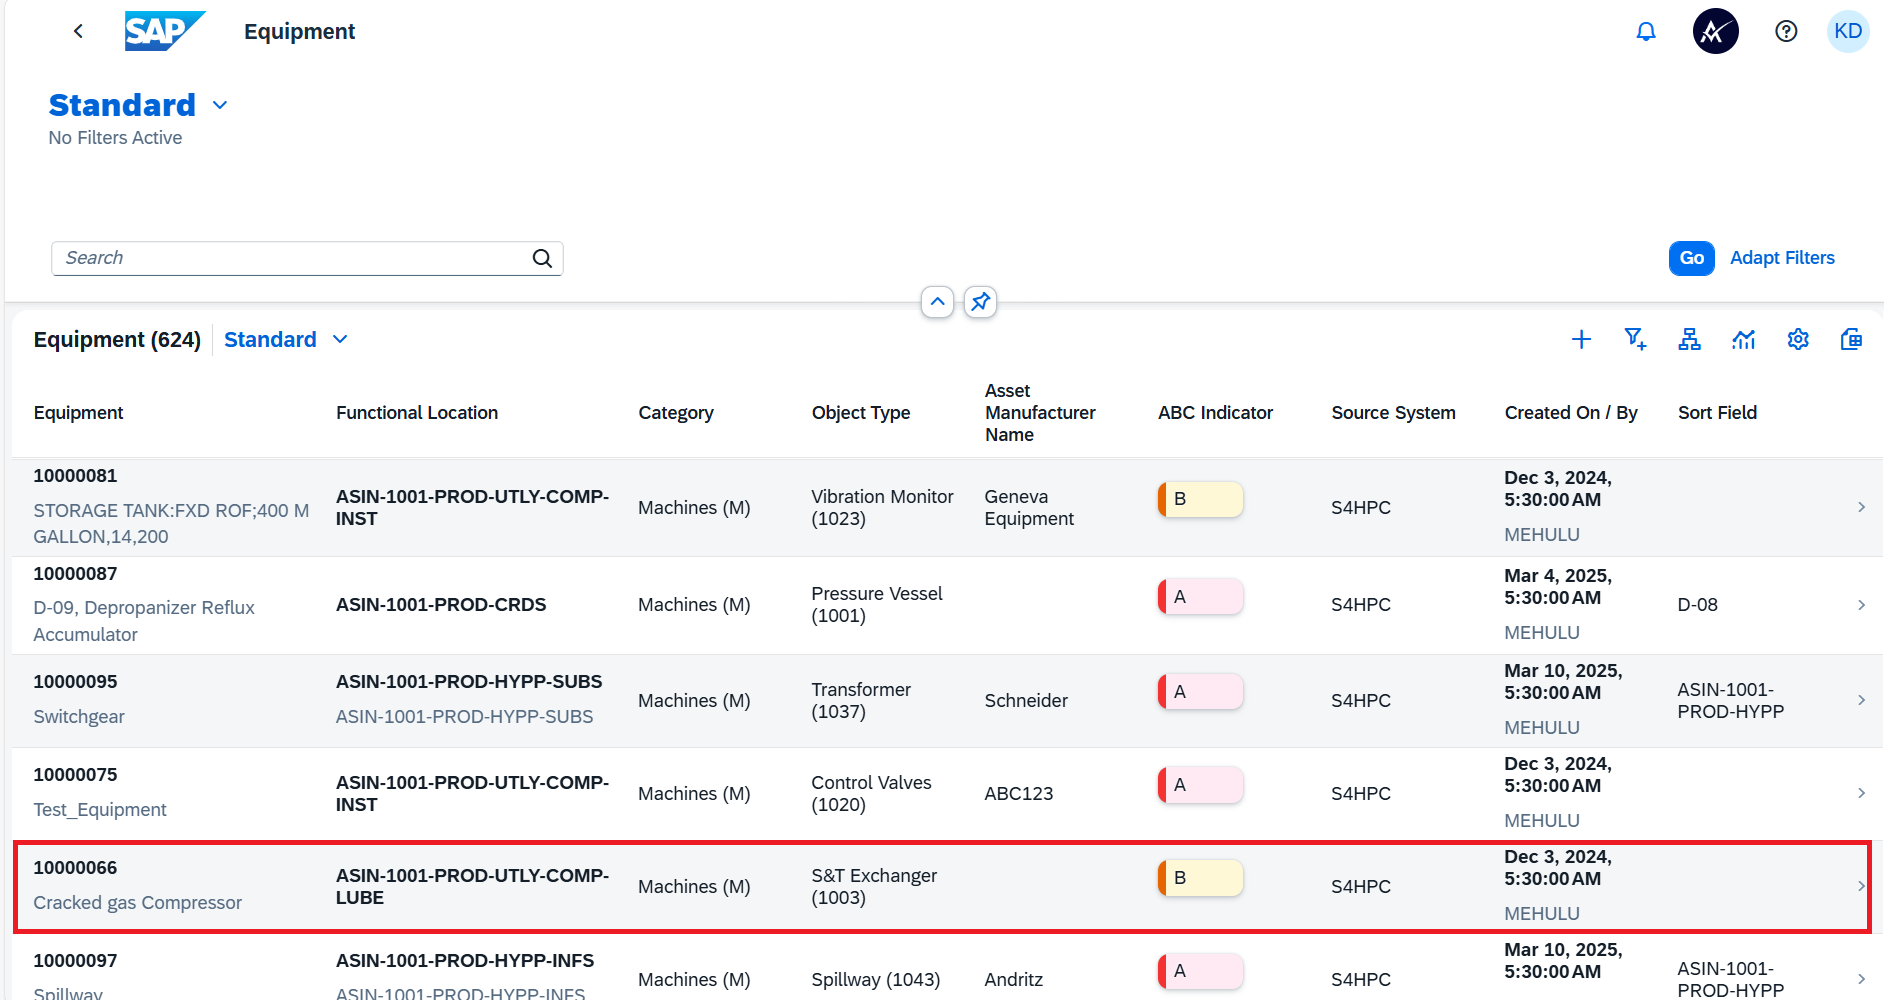
Task: Open row 10000087 details chevron
Action: point(1861,605)
